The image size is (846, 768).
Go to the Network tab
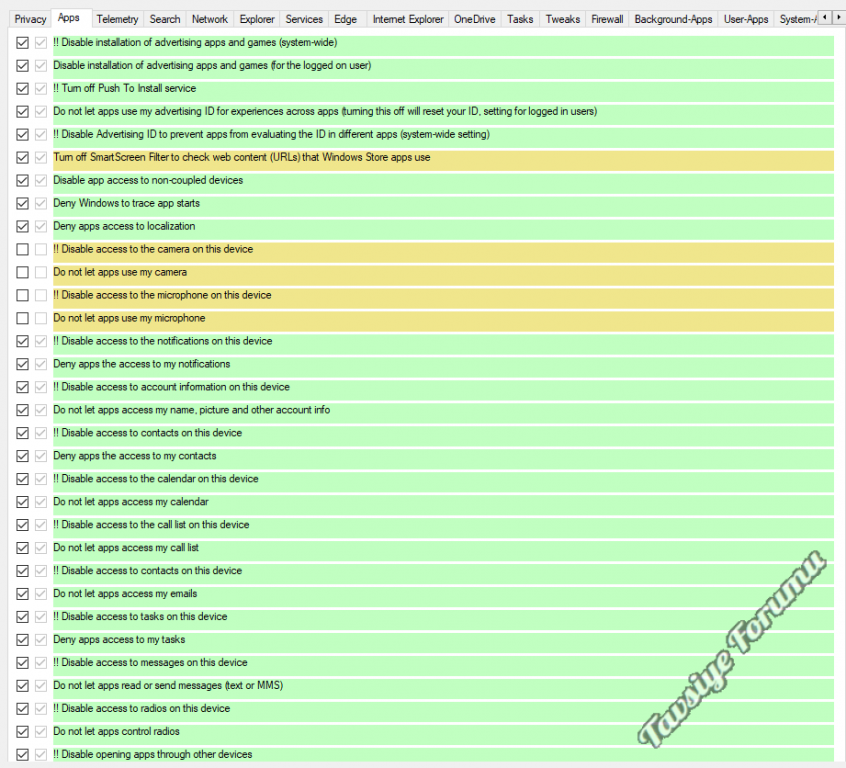[x=210, y=19]
